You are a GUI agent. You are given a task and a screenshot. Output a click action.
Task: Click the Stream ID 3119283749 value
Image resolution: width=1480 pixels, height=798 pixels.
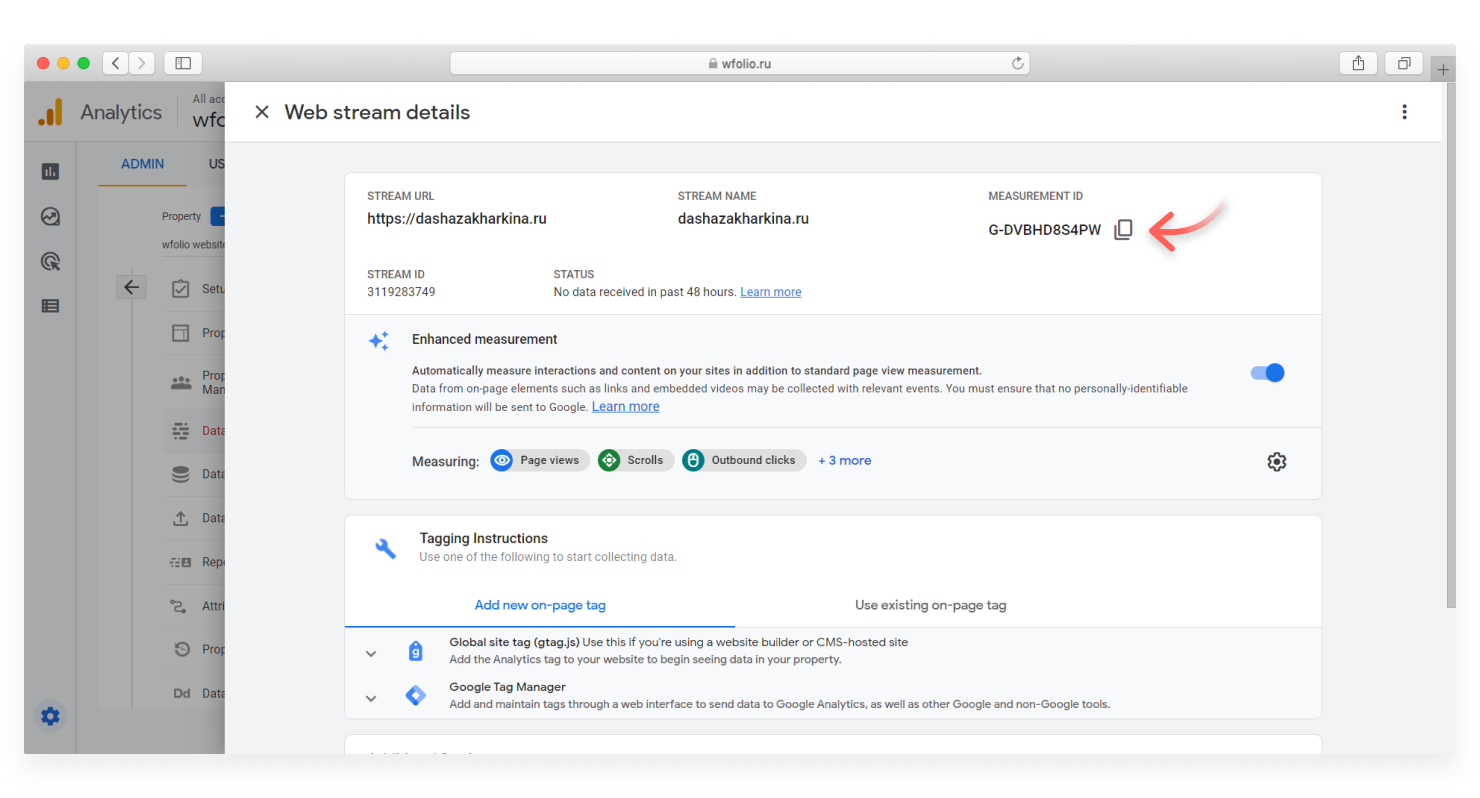[401, 292]
